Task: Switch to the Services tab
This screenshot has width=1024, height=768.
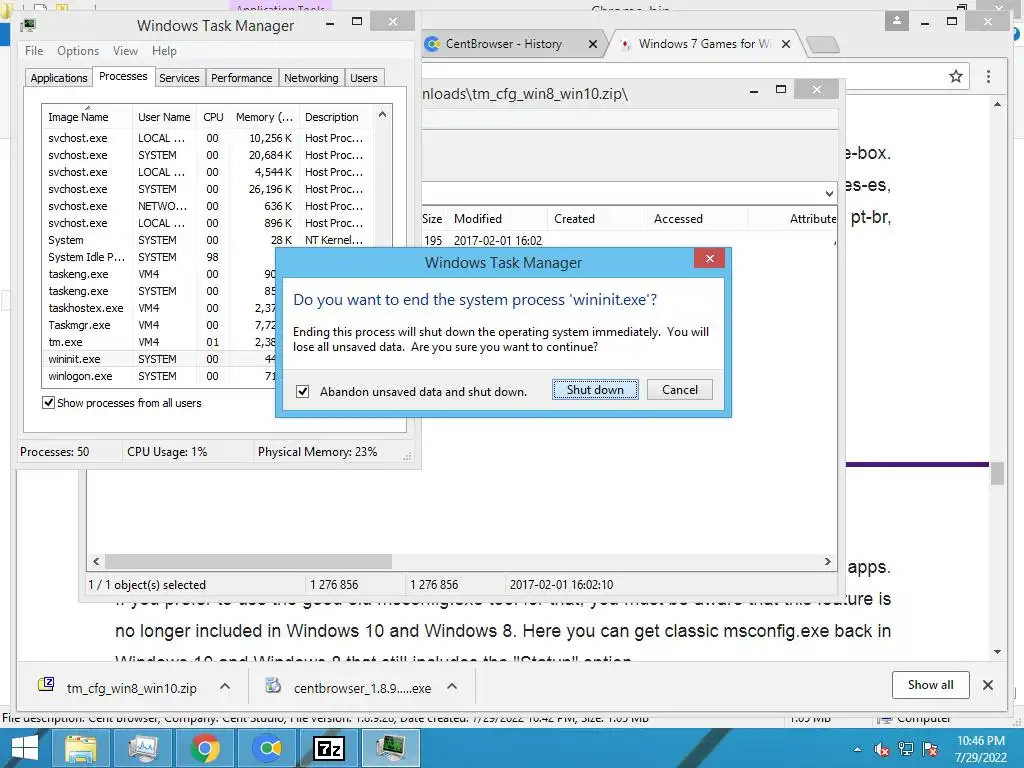Action: pos(179,78)
